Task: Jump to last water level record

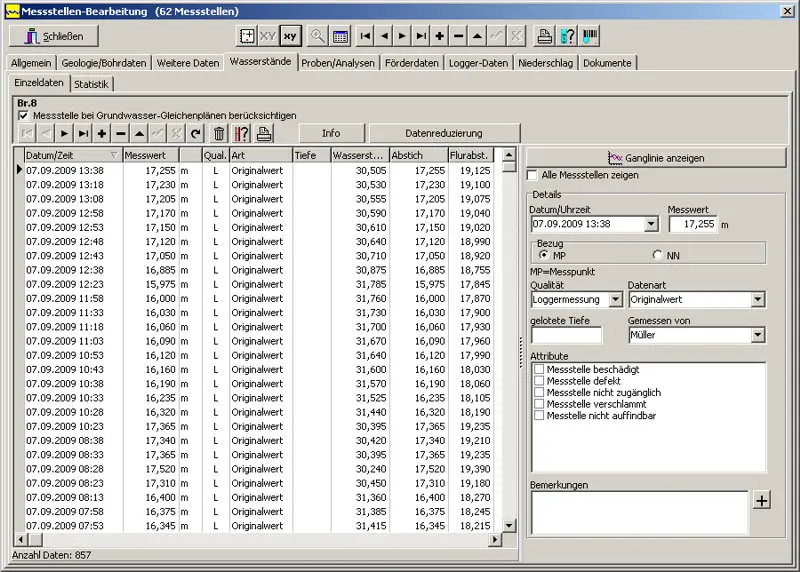Action: click(83, 134)
